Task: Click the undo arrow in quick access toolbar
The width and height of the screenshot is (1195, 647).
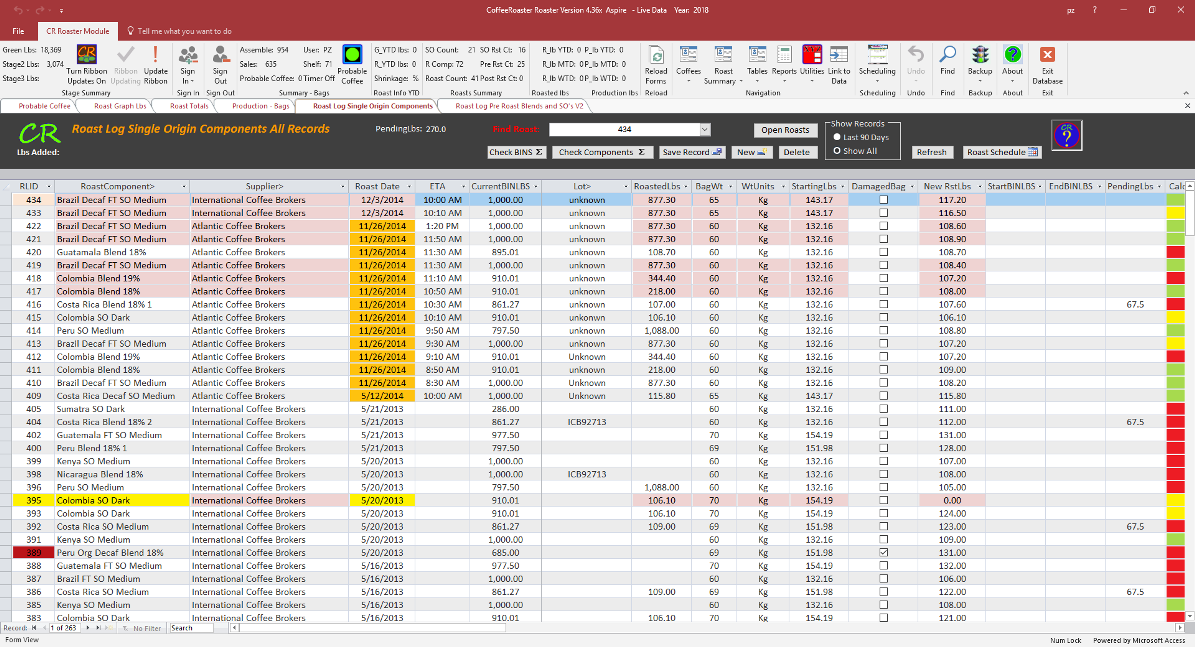Action: (18, 10)
